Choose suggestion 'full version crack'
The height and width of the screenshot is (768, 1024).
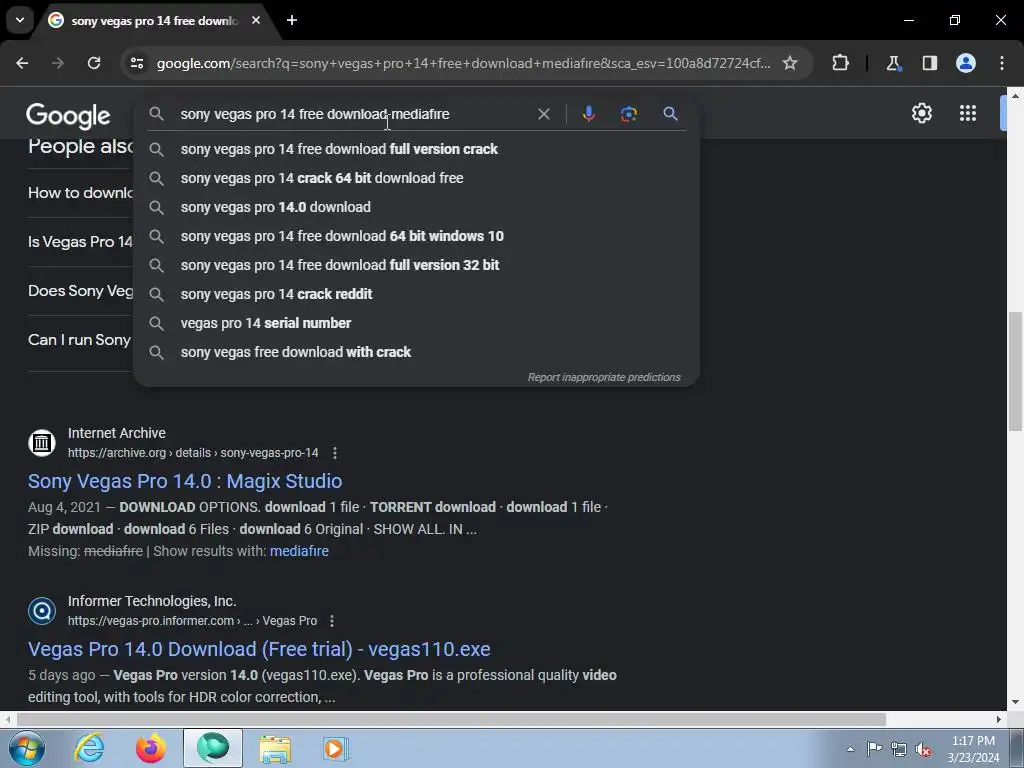click(x=416, y=149)
